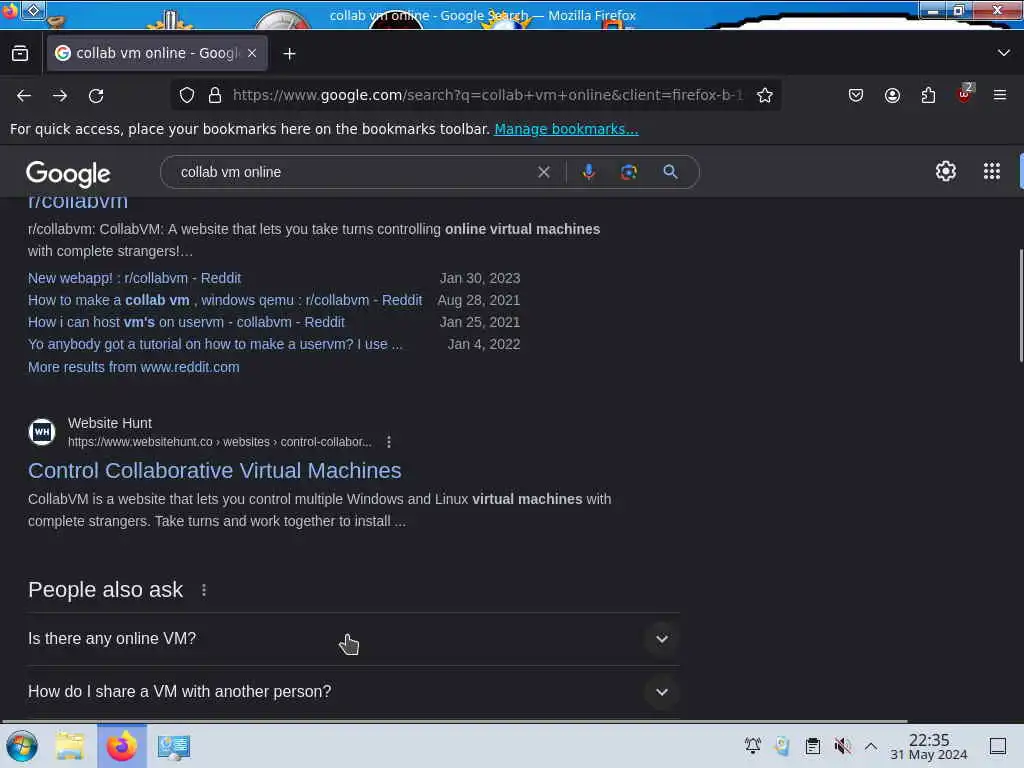Open More results from www.reddit.com

134,368
